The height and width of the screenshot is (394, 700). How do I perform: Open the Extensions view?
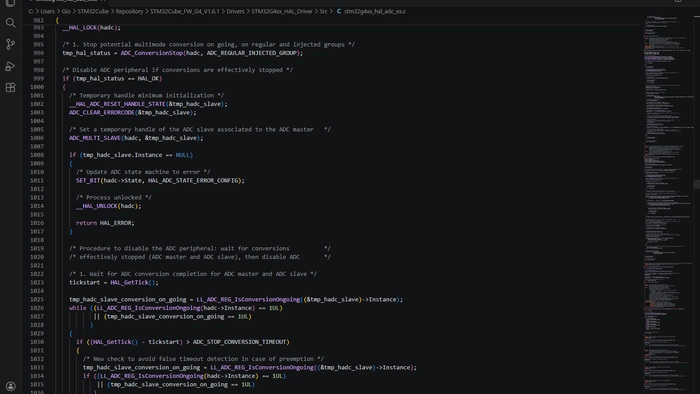coord(10,87)
